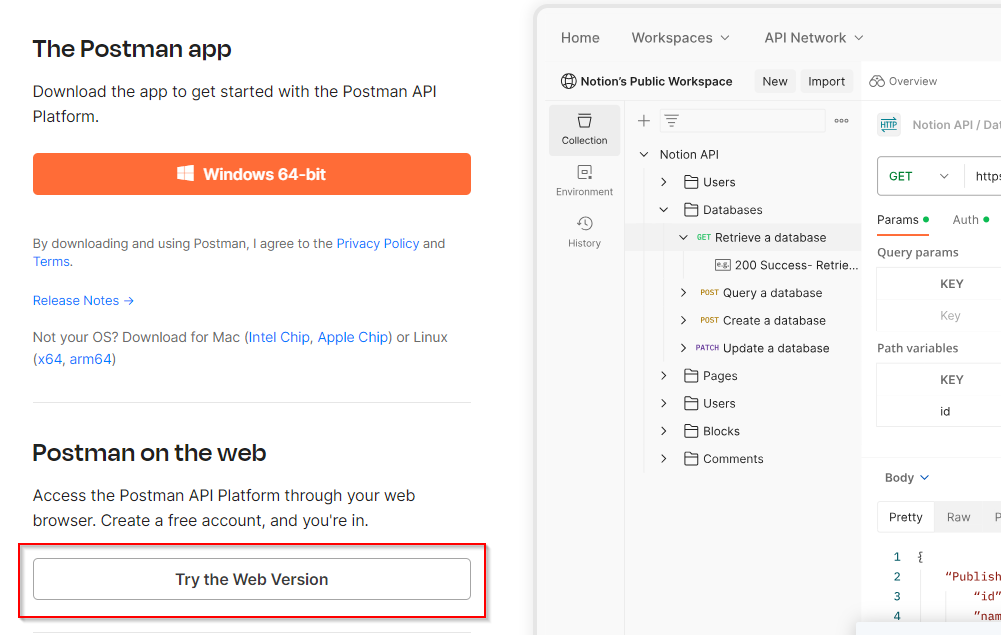Click the filter icon in the collection search
Viewport: 1001px width, 635px height.
(671, 120)
